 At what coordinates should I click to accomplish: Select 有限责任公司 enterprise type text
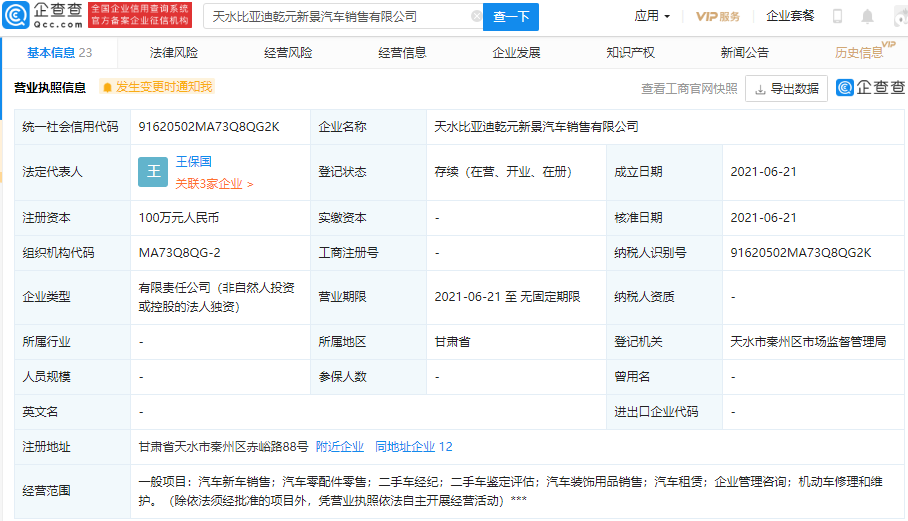pos(217,297)
